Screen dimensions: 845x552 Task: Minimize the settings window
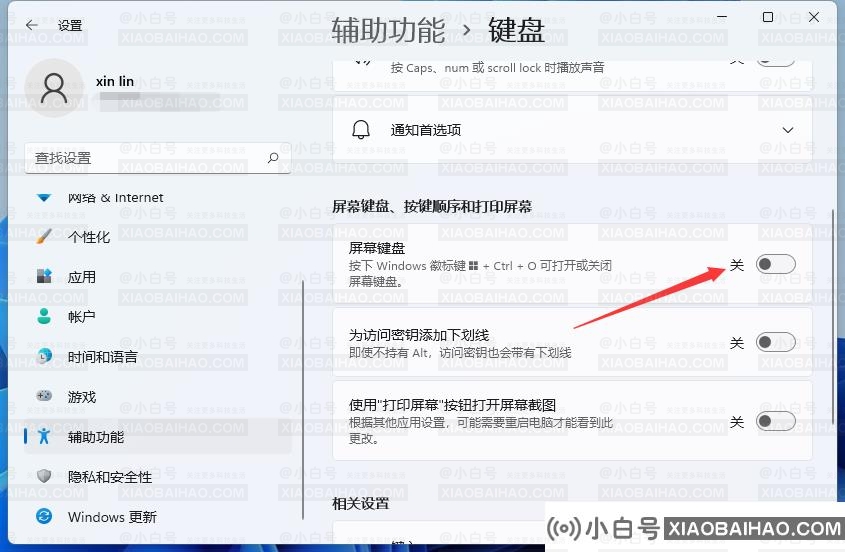722,17
